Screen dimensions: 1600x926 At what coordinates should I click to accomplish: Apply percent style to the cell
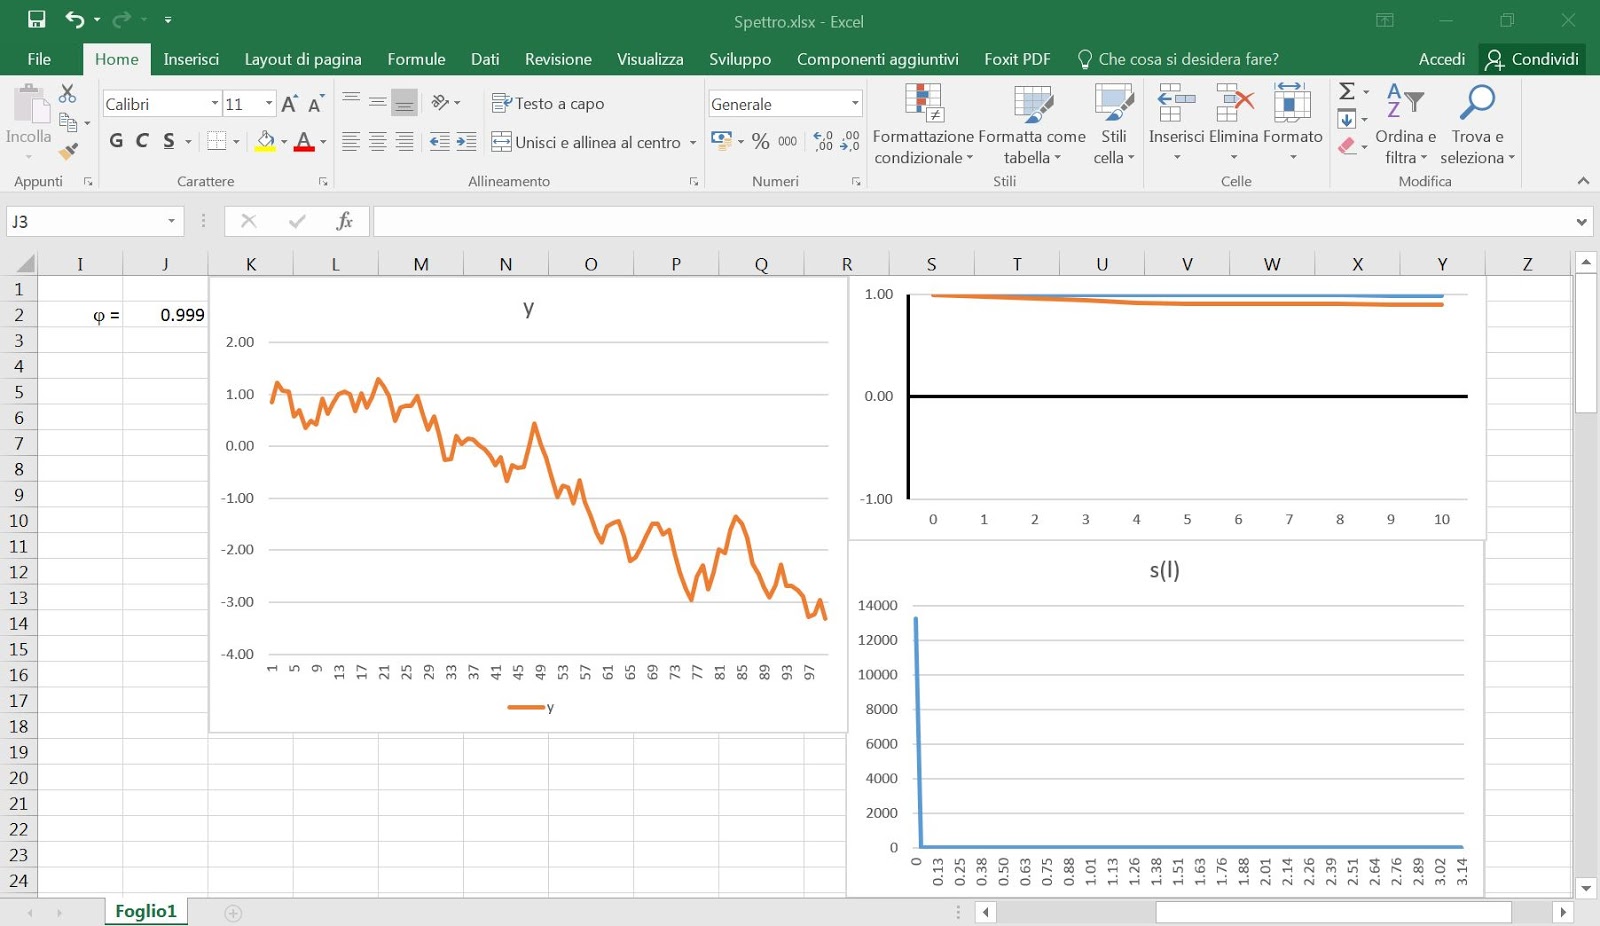(761, 141)
